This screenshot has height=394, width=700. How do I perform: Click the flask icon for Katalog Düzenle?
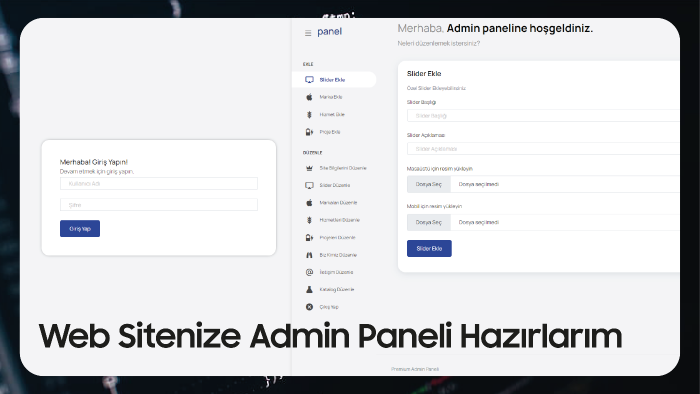click(x=309, y=290)
